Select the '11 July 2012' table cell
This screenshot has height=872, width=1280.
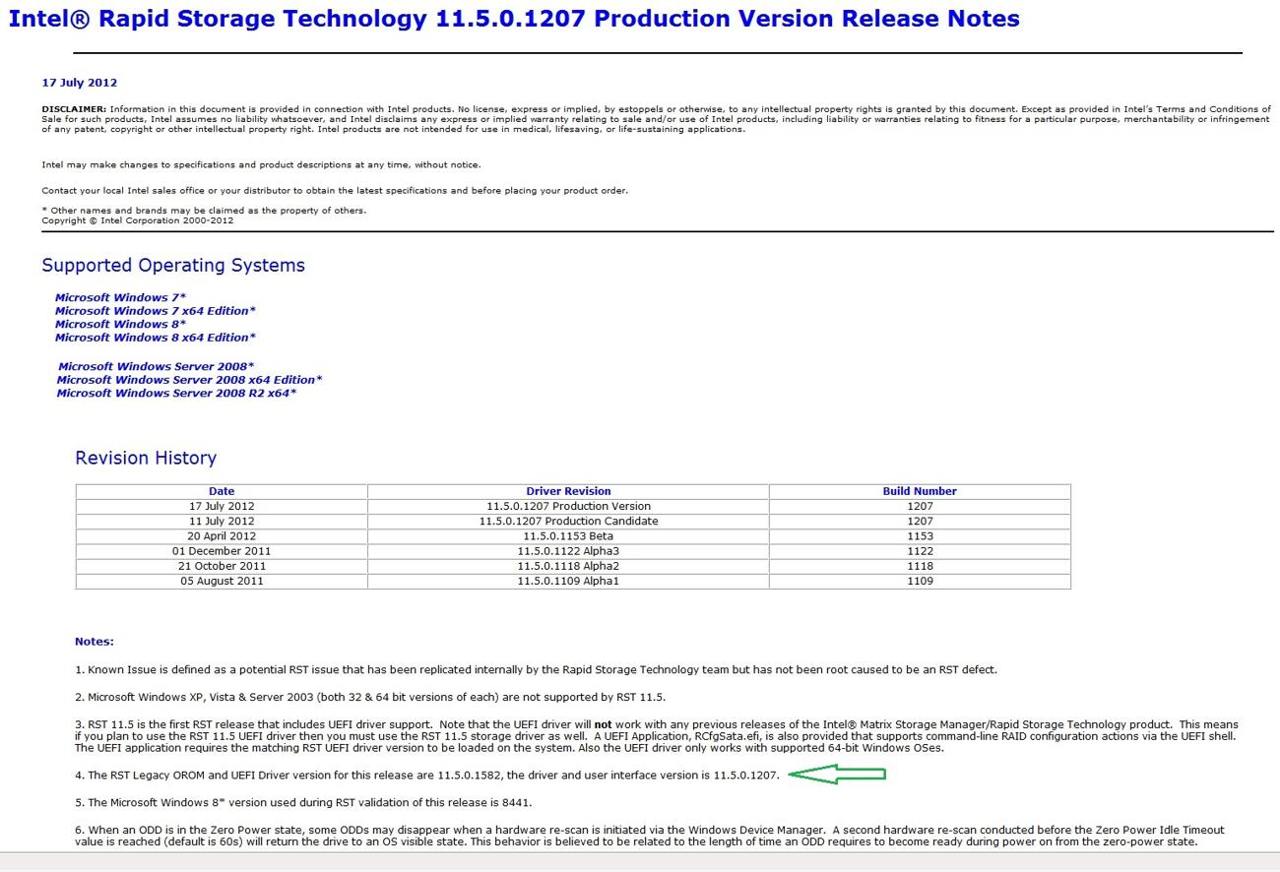click(222, 521)
